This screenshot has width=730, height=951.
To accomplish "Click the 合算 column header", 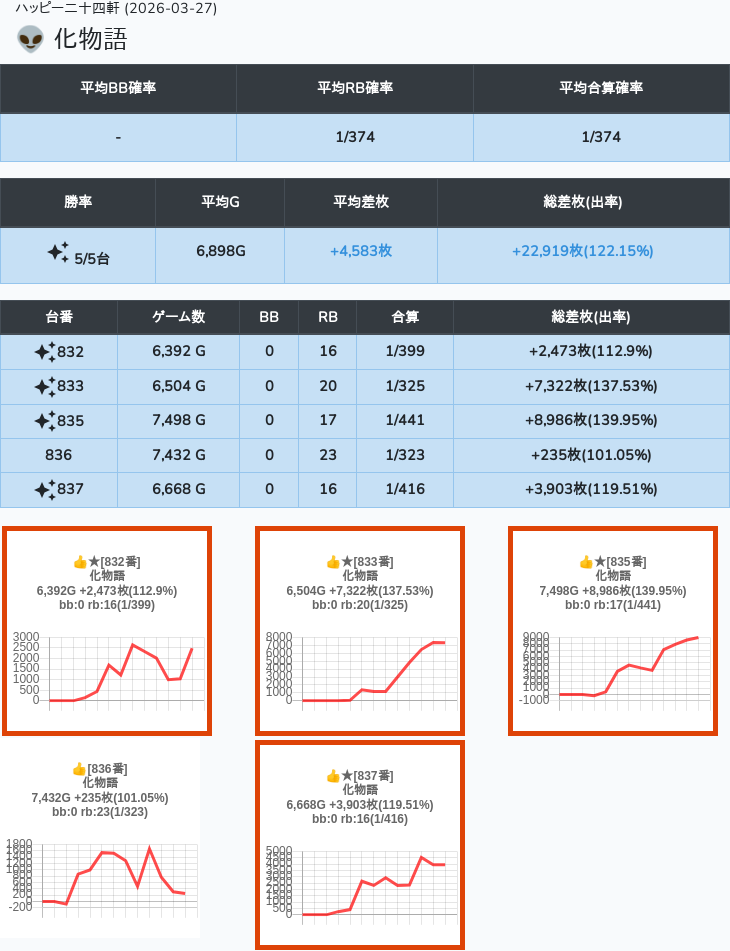I will pyautogui.click(x=405, y=317).
